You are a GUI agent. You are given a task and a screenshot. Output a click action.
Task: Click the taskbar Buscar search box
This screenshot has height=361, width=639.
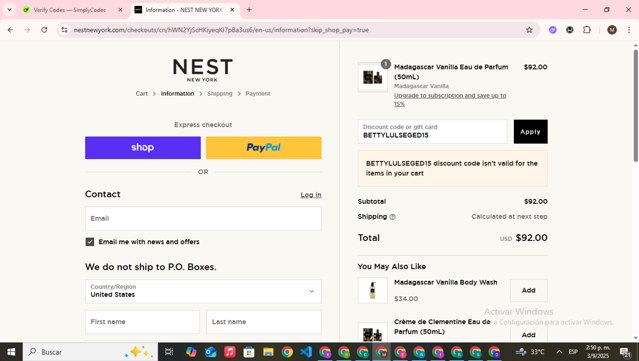tap(90, 352)
